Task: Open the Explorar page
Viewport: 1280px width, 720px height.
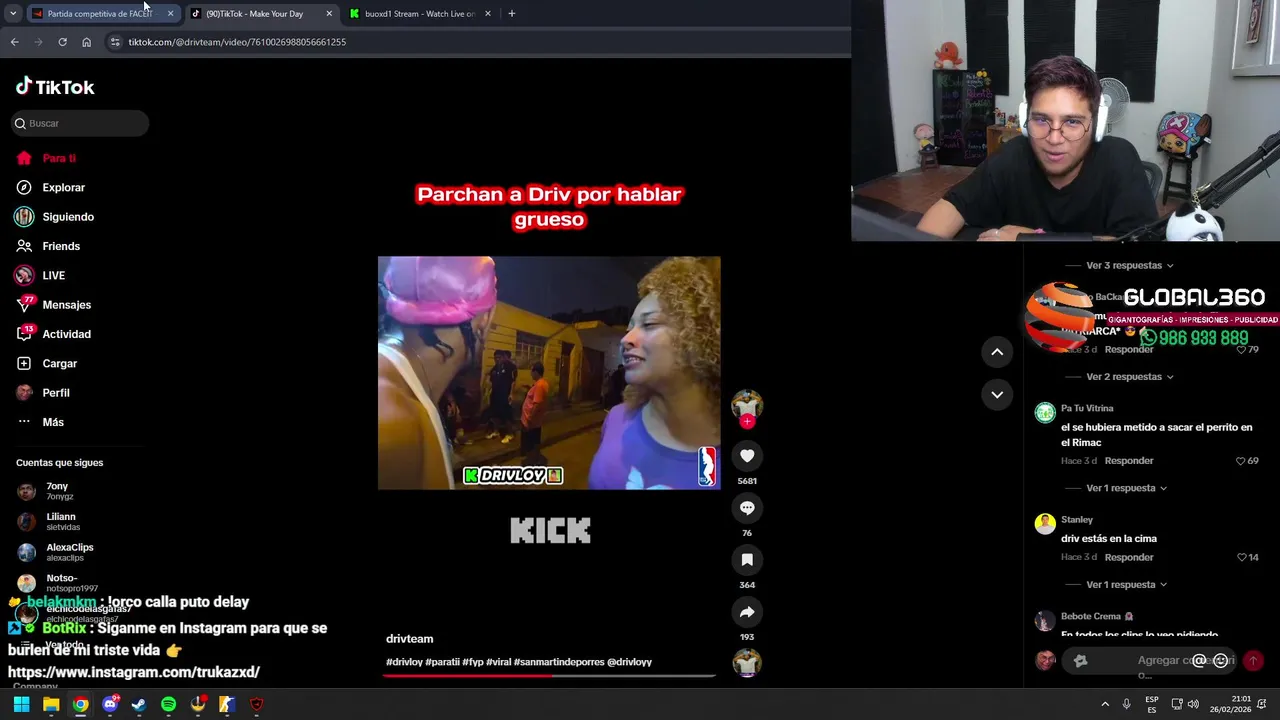Action: click(51, 187)
